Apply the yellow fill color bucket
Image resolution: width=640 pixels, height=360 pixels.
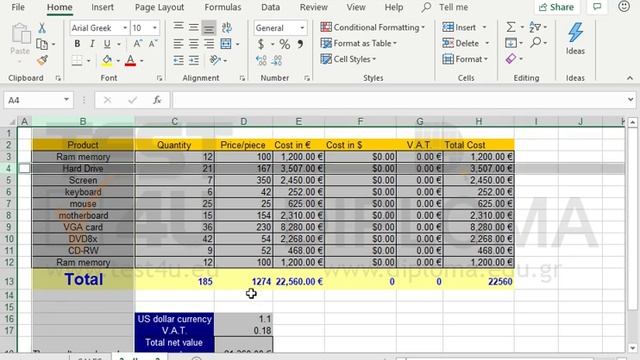tap(107, 60)
